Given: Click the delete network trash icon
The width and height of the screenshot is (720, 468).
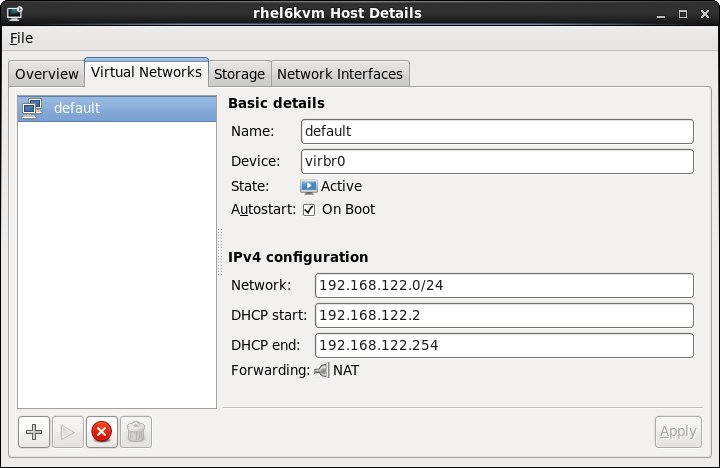Looking at the screenshot, I should (136, 432).
